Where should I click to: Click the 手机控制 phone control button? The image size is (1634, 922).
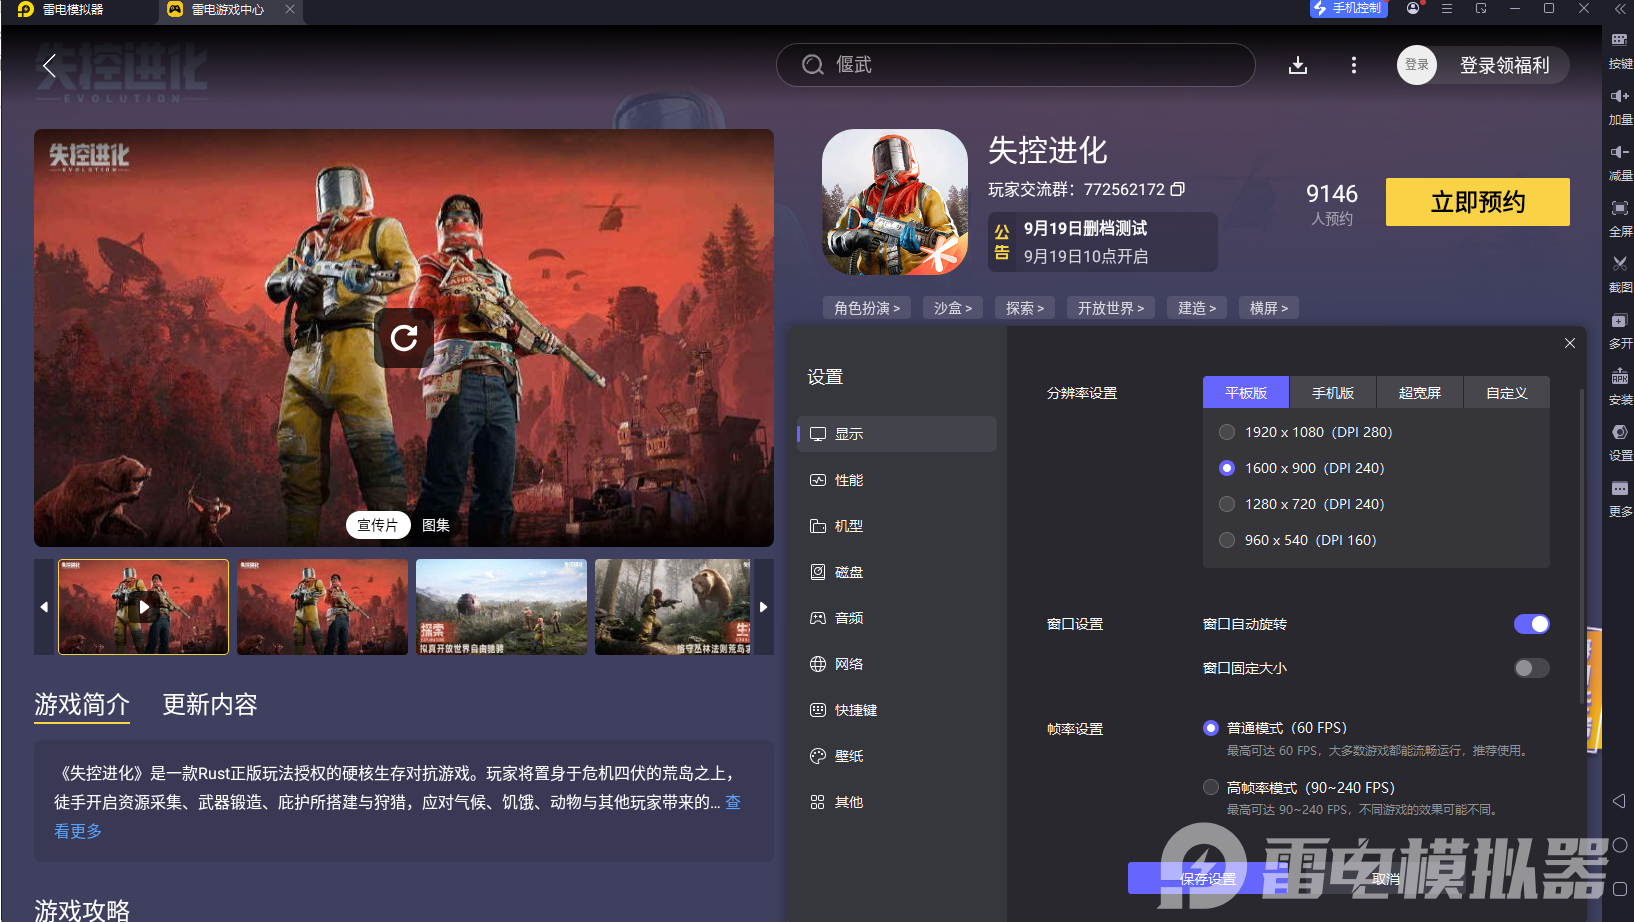(1348, 9)
